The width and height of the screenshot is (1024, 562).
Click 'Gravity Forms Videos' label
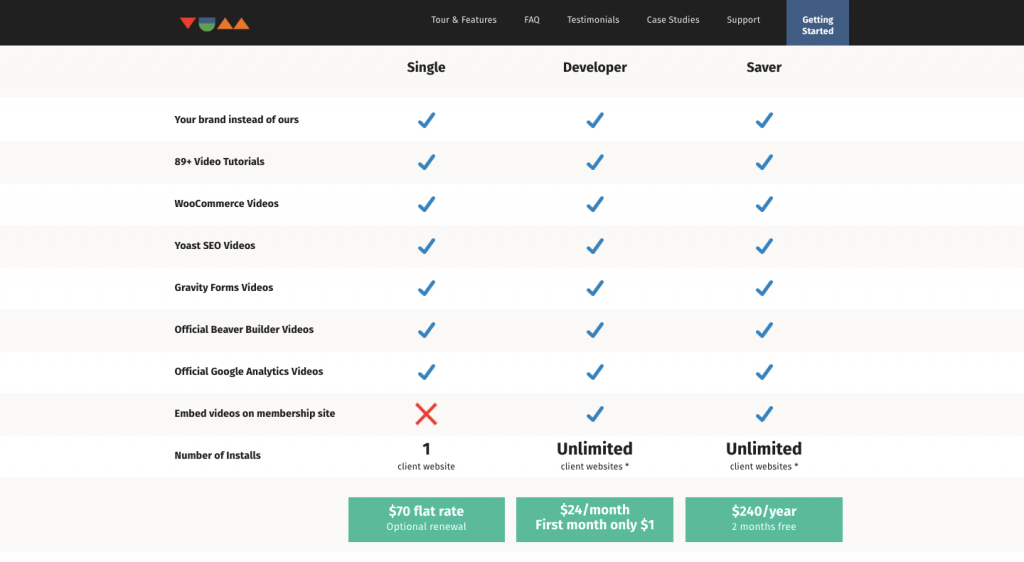coord(223,287)
